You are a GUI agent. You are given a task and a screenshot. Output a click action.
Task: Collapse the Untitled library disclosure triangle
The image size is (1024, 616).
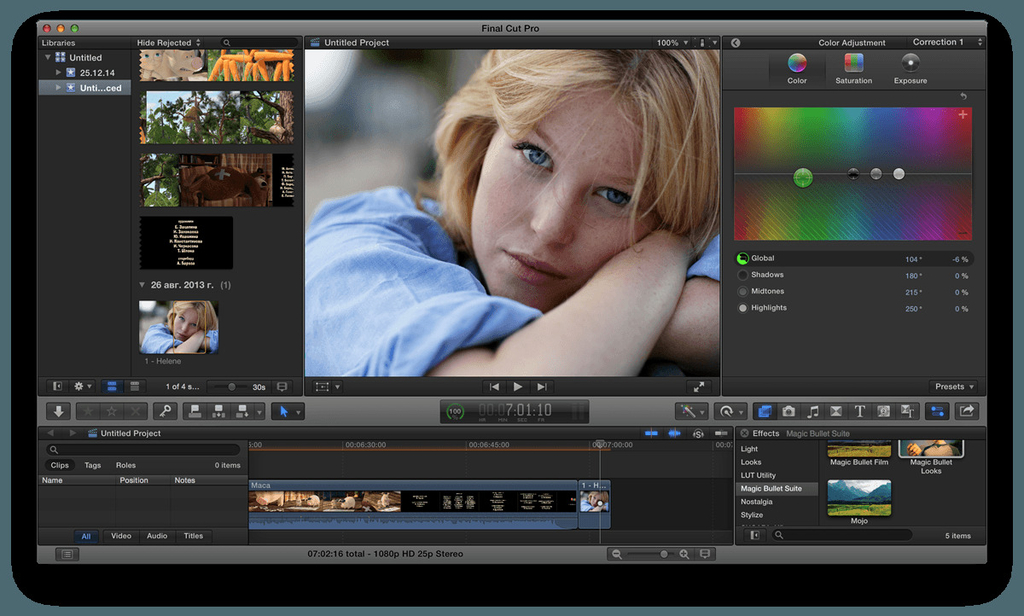pyautogui.click(x=48, y=58)
